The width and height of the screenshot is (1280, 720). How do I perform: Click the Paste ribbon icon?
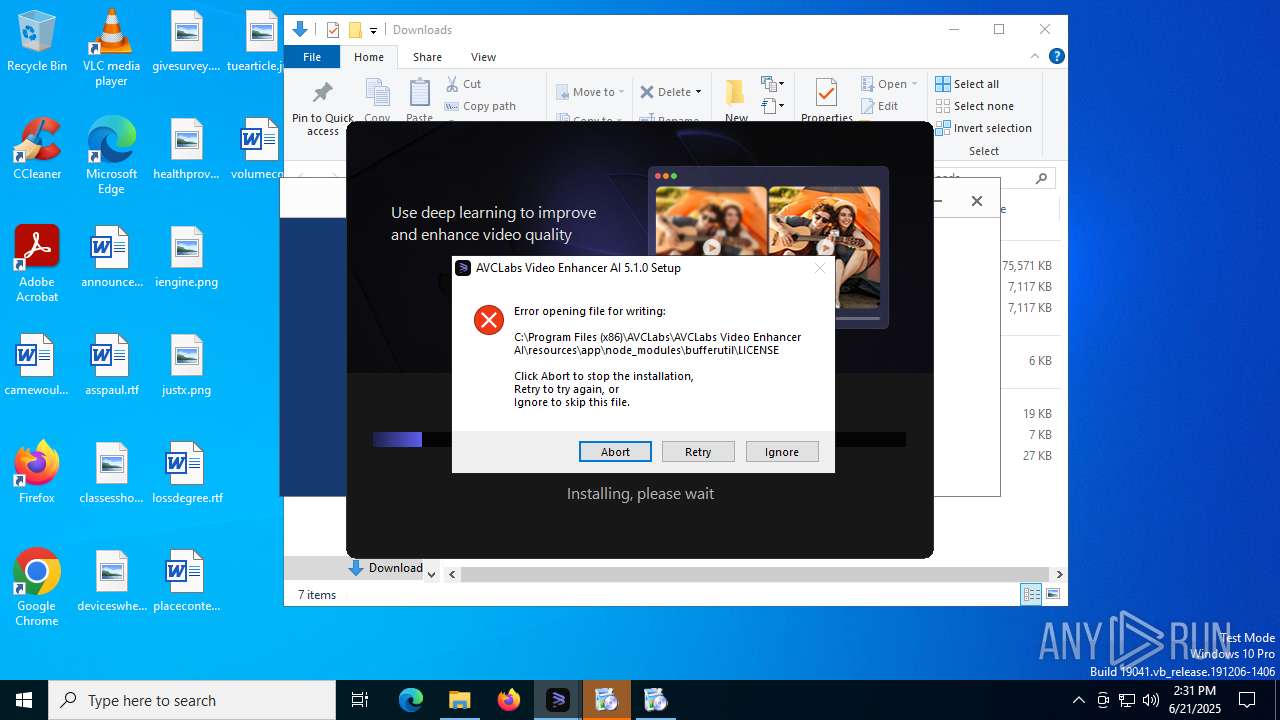pos(420,95)
